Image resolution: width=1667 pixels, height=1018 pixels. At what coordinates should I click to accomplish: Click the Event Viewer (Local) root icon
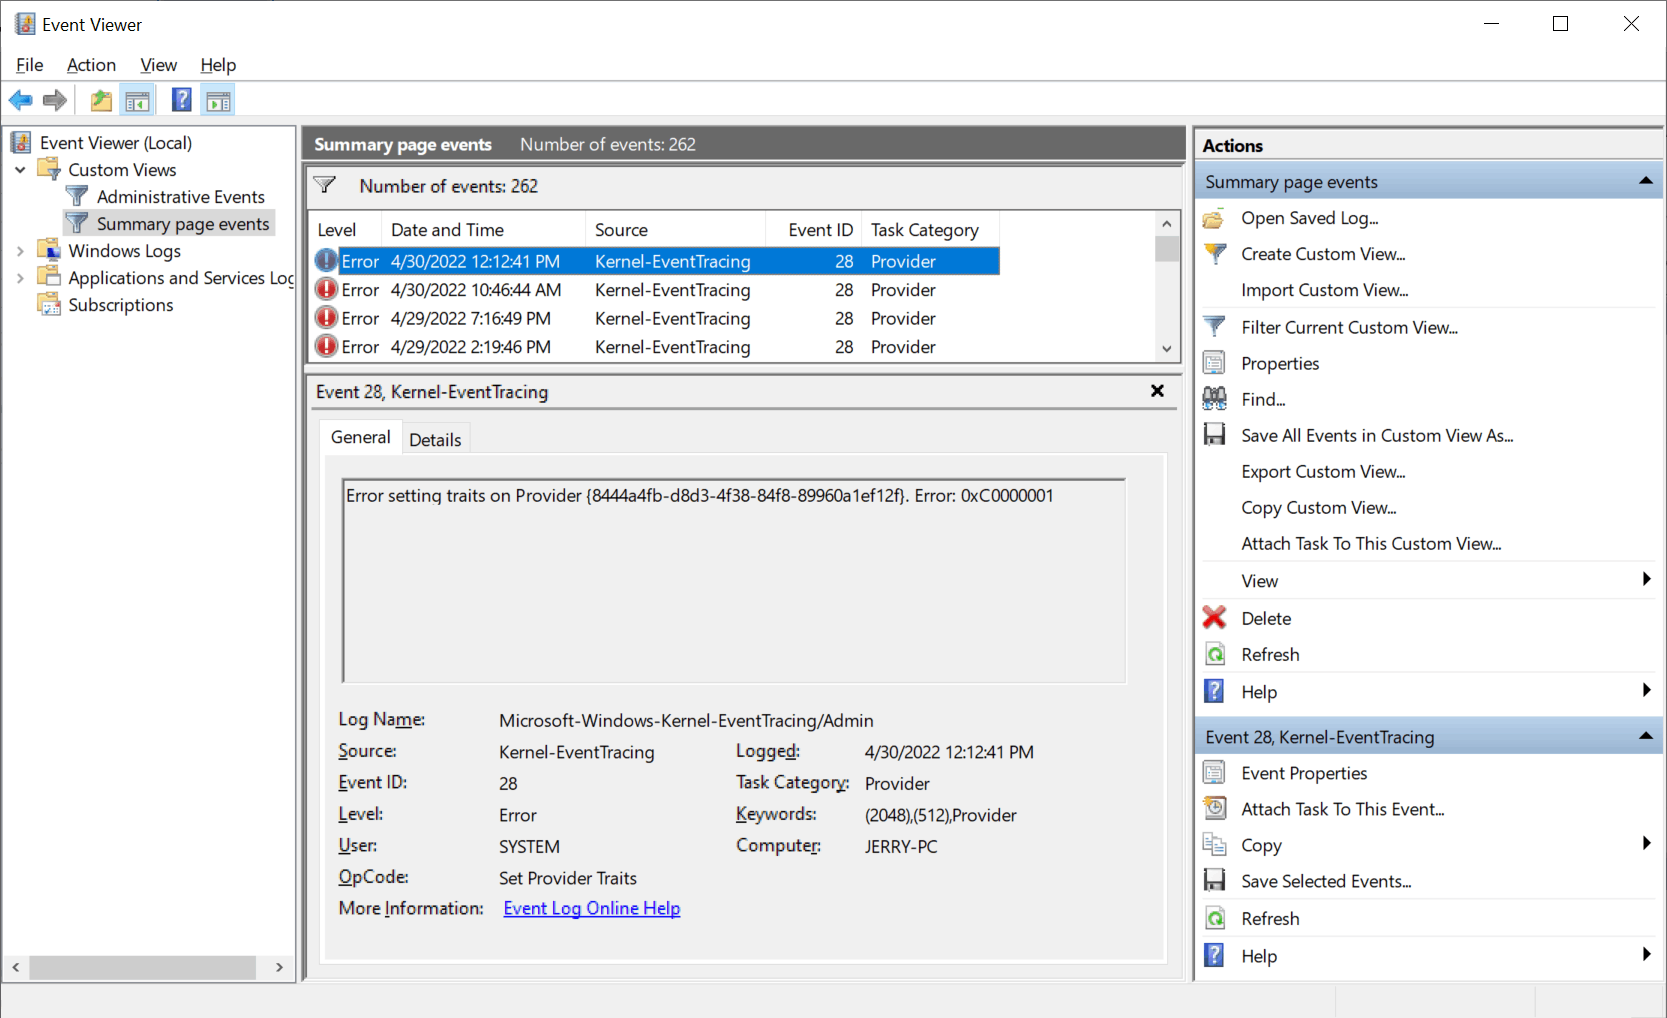[22, 142]
